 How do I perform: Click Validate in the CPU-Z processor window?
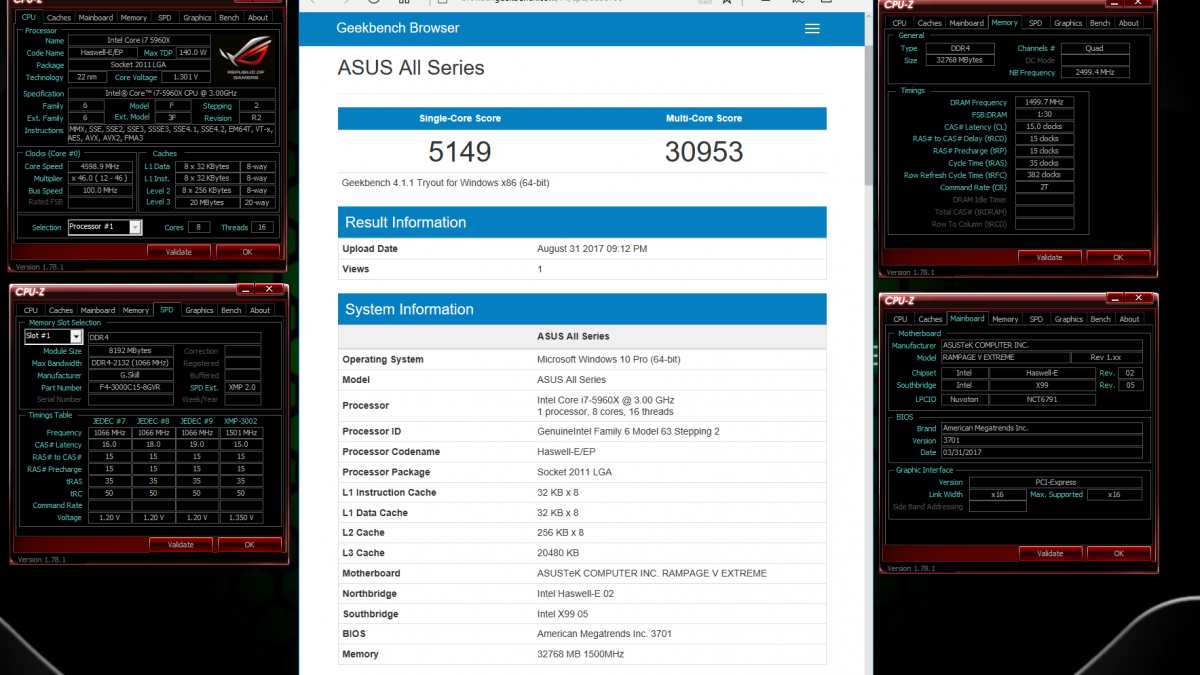179,252
